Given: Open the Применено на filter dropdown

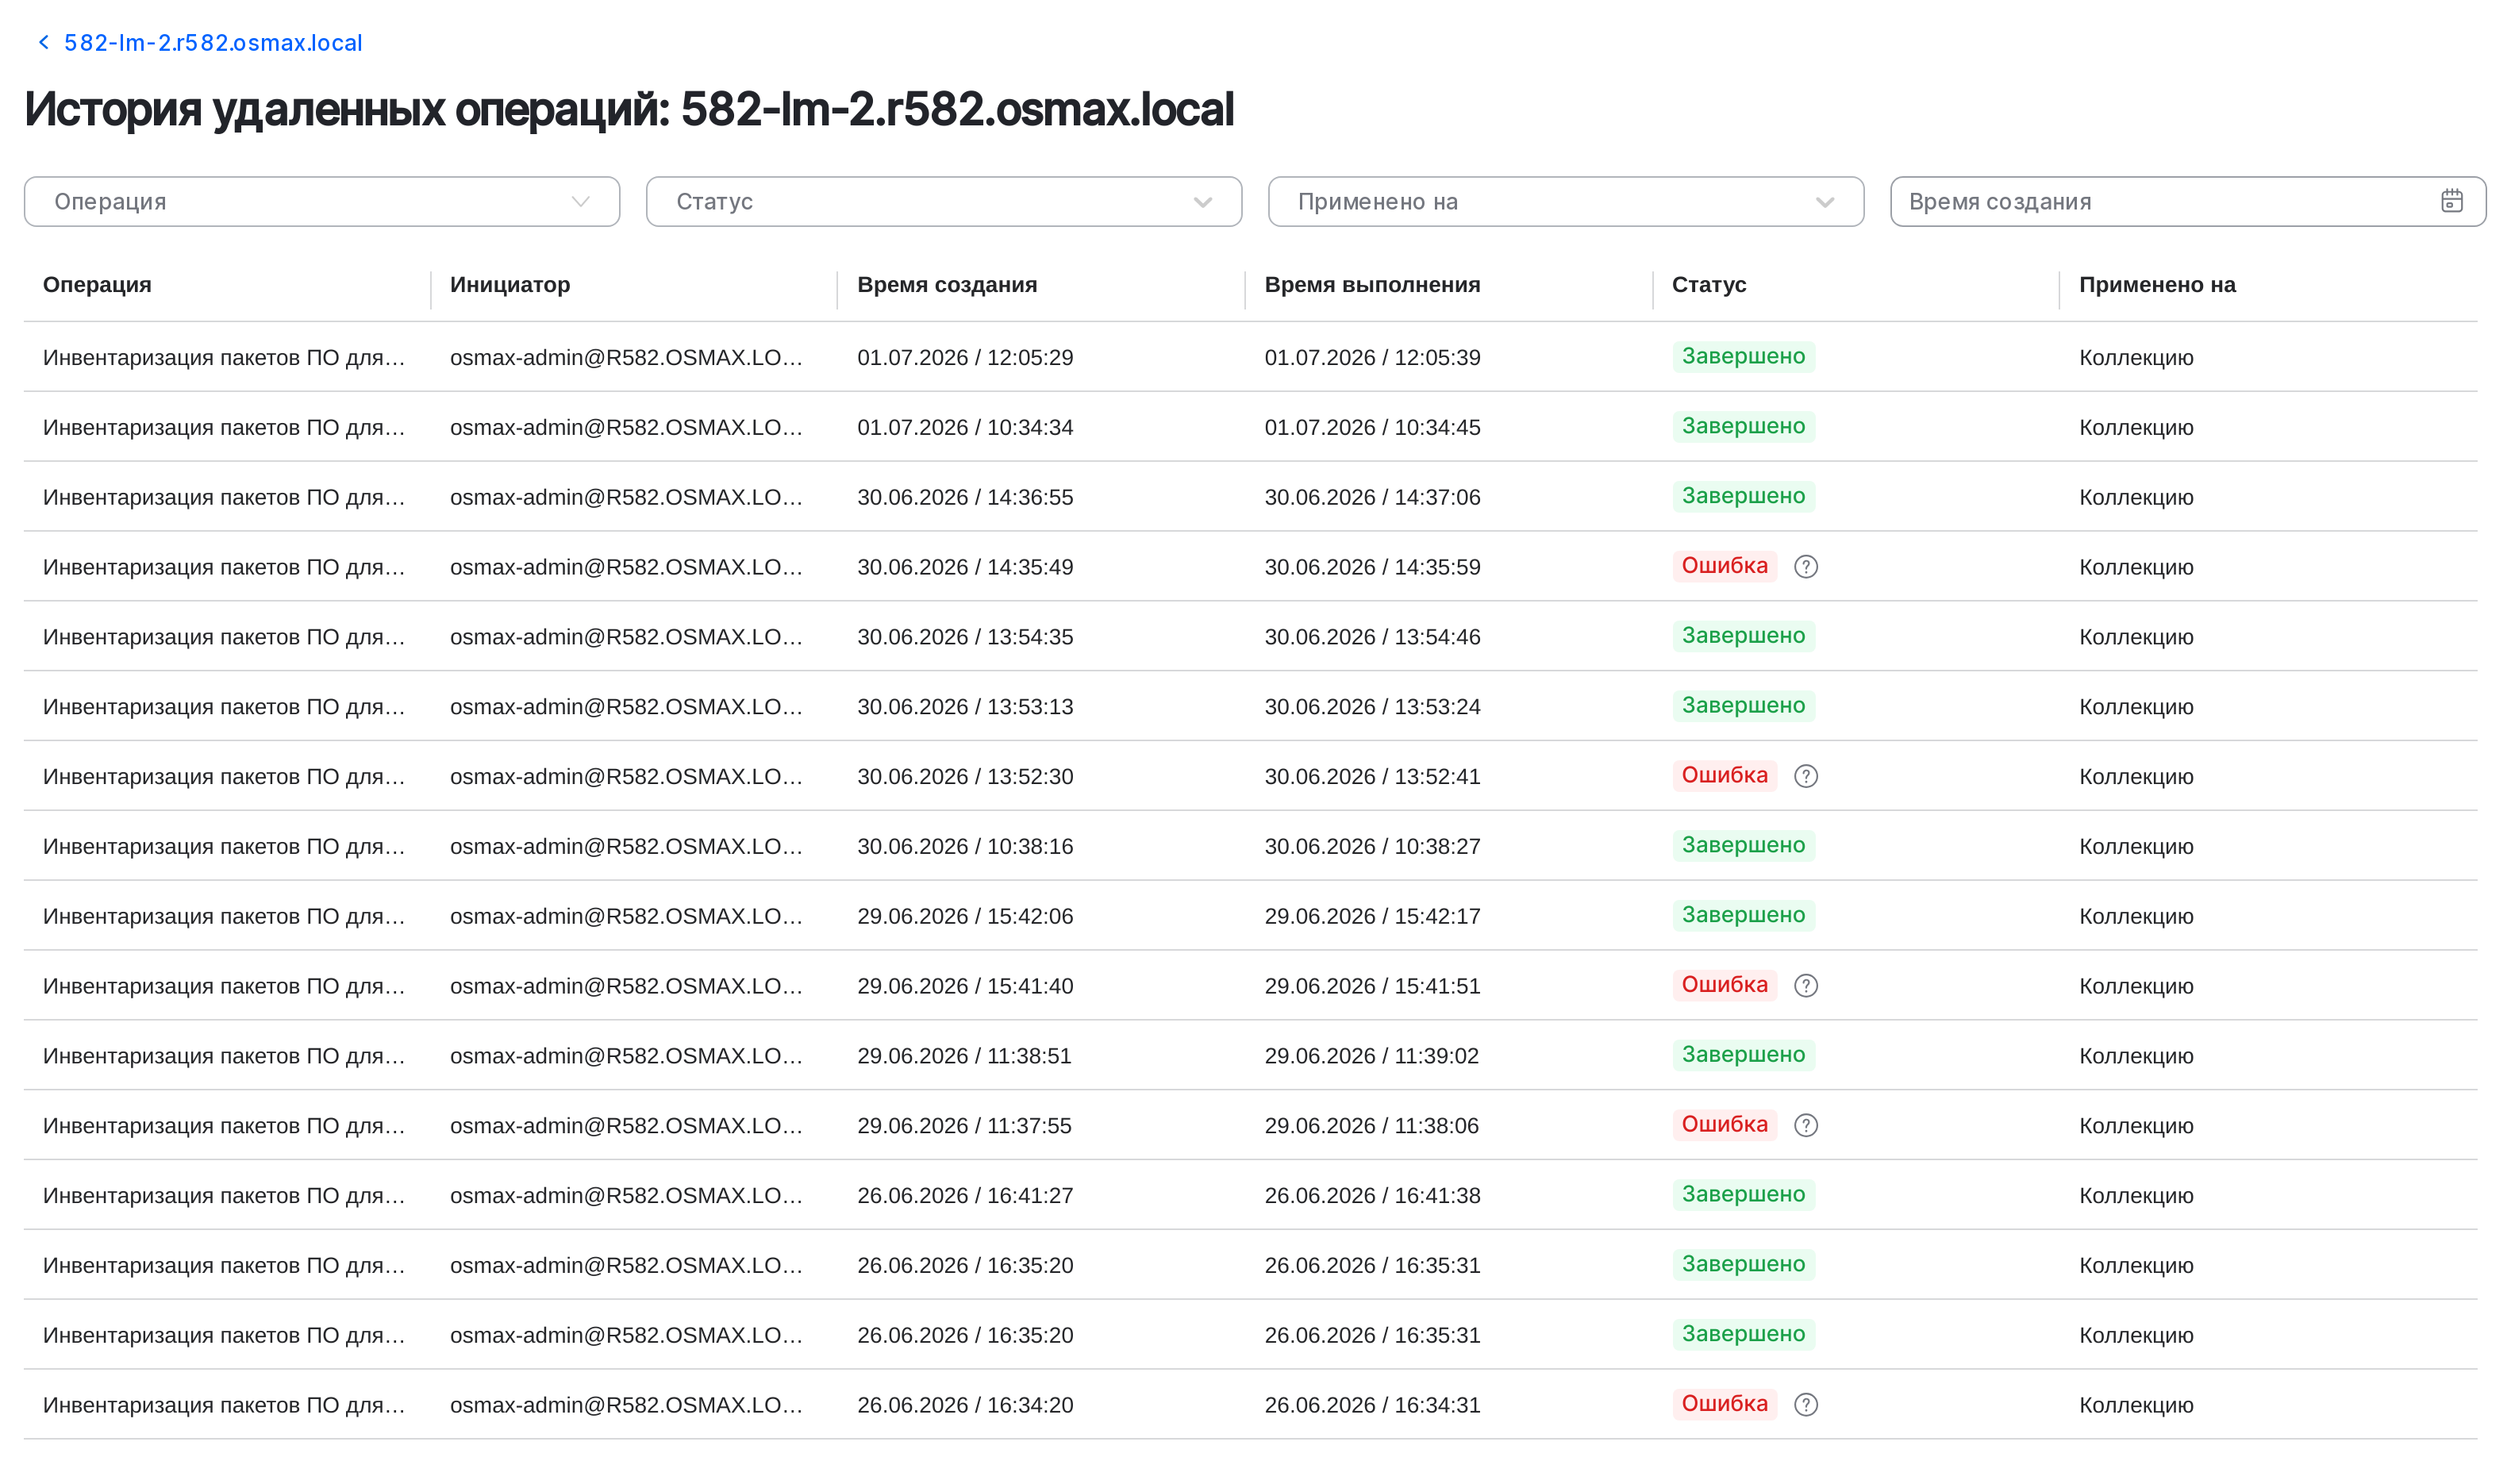Looking at the screenshot, I should click(x=1566, y=202).
